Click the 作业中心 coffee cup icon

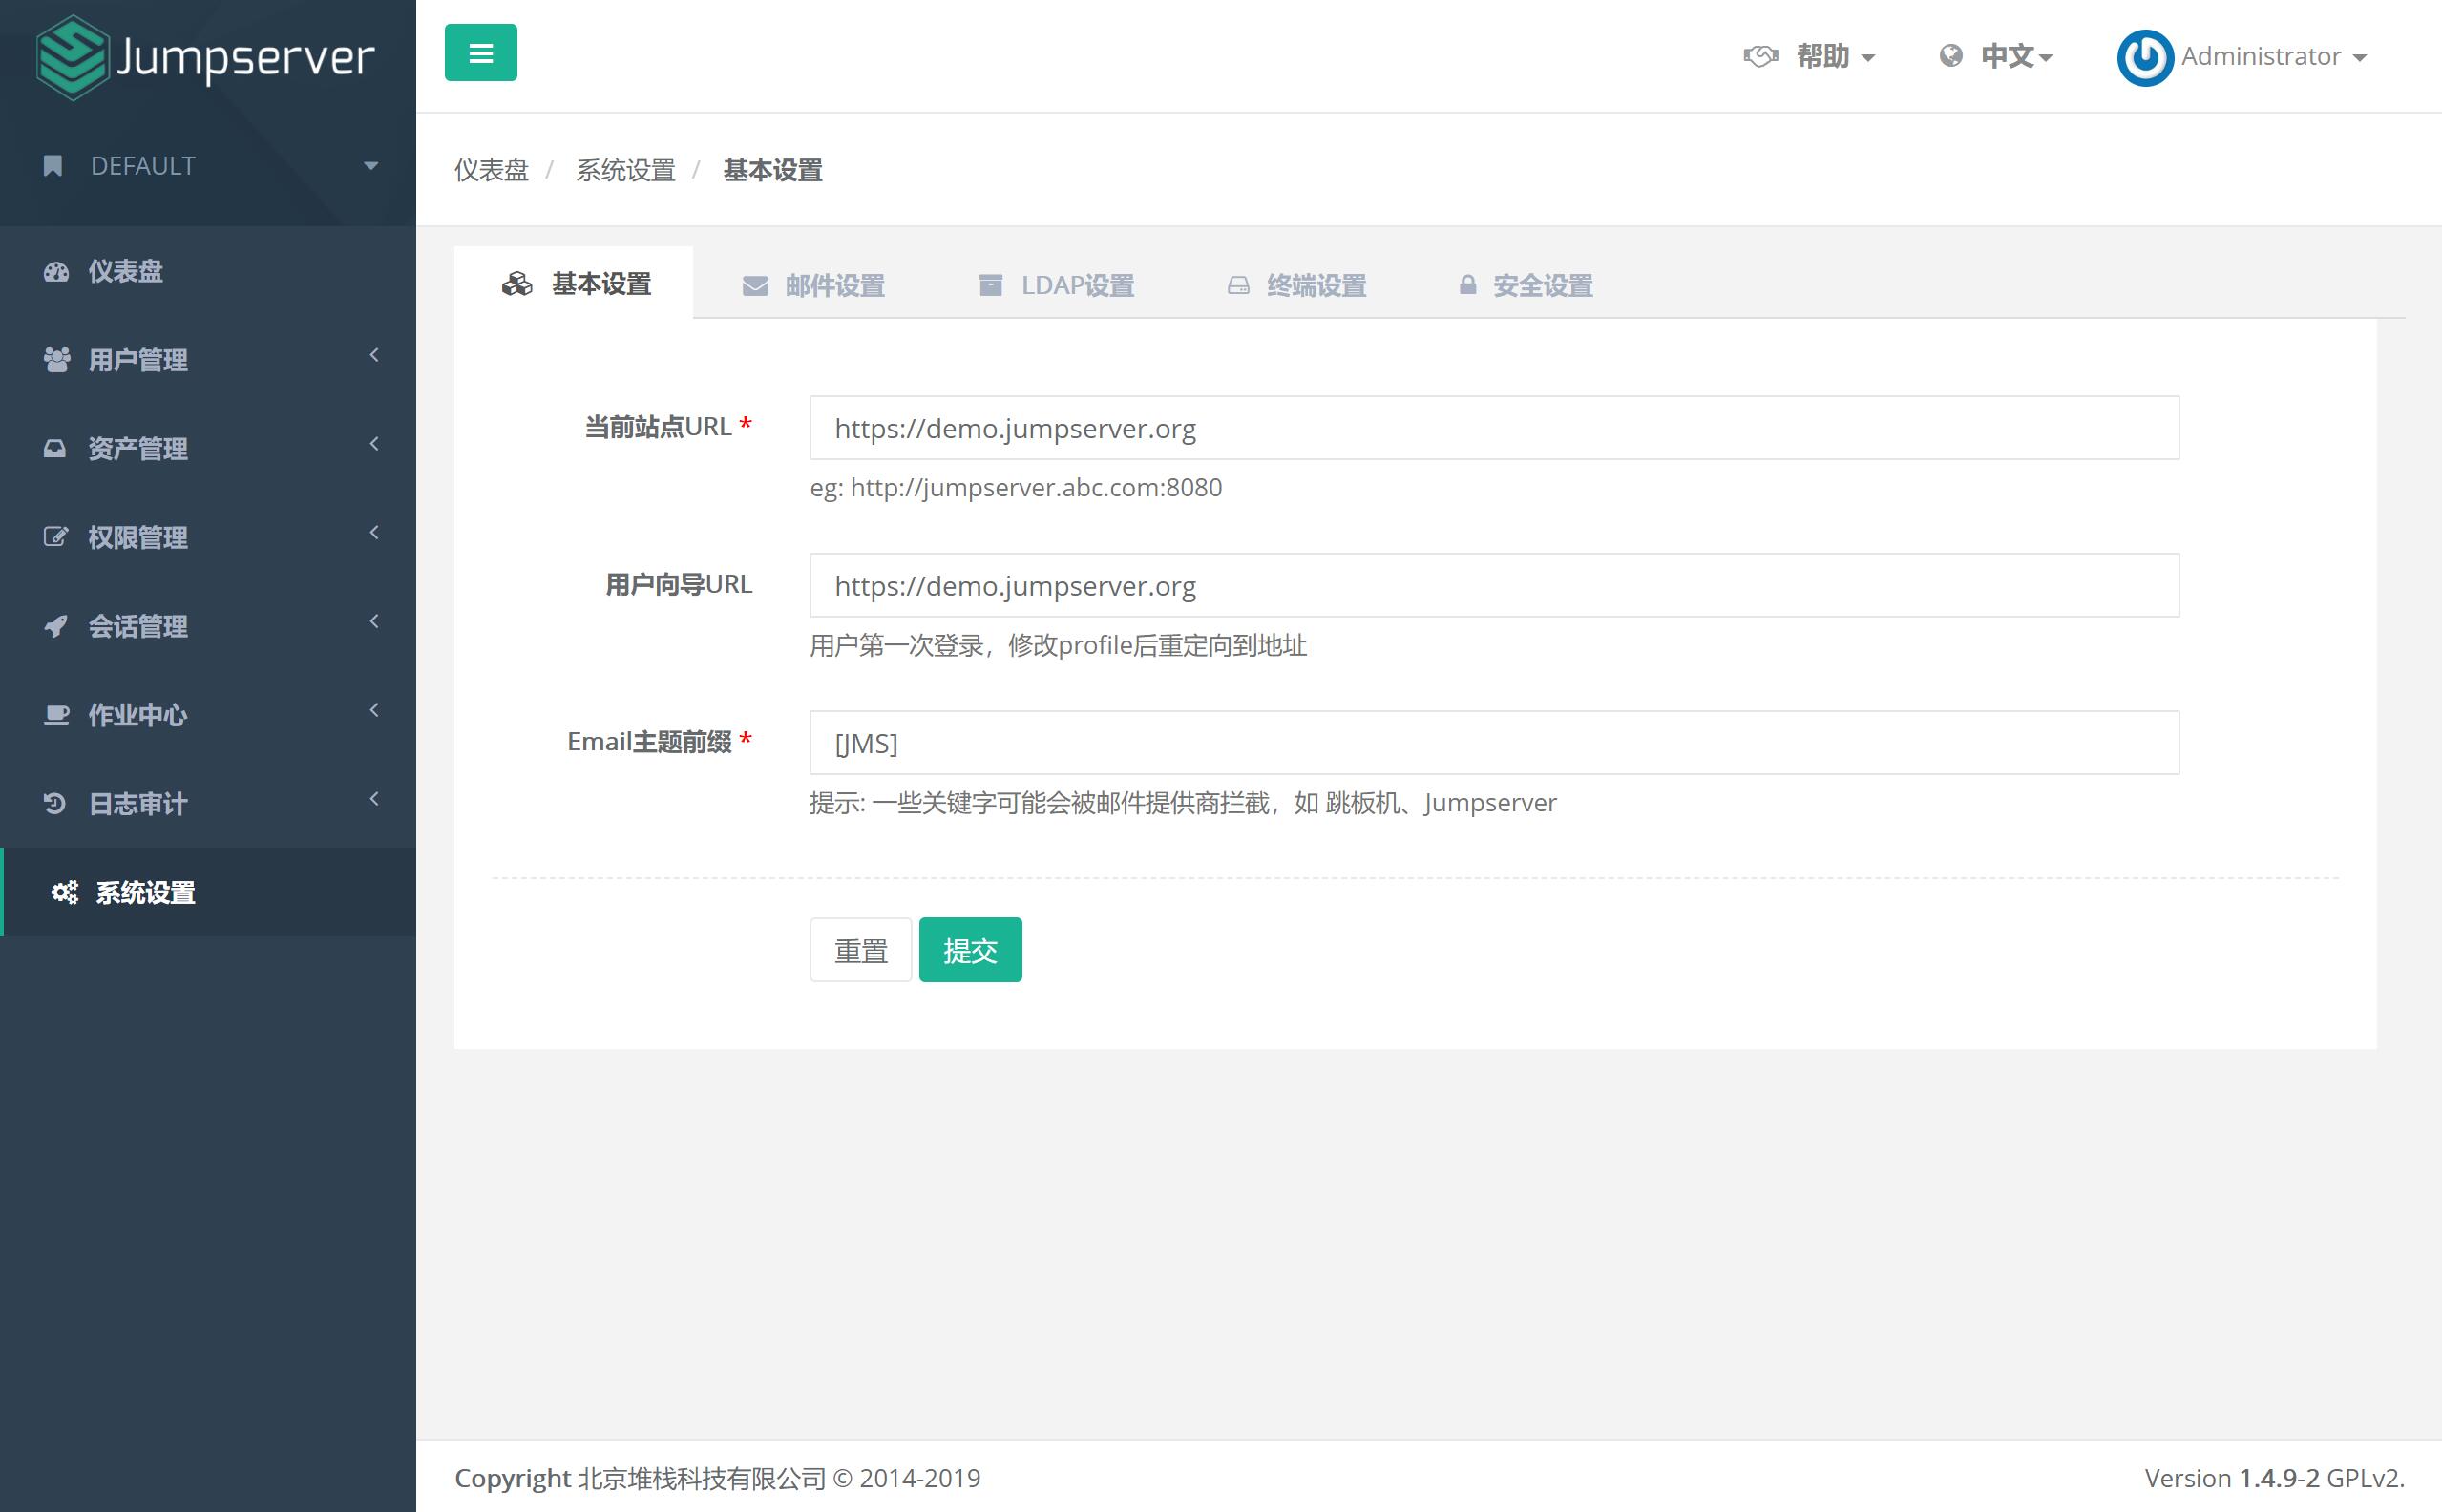[57, 715]
